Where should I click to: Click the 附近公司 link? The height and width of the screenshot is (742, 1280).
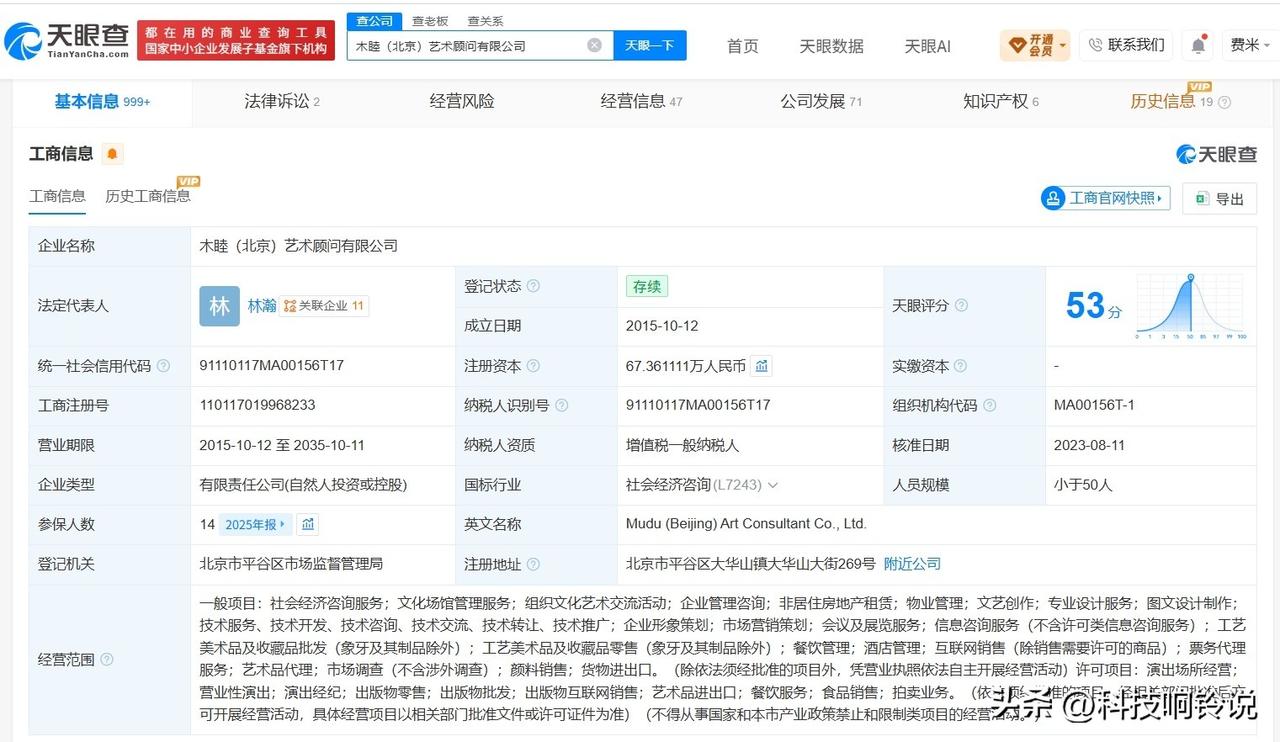(x=912, y=564)
